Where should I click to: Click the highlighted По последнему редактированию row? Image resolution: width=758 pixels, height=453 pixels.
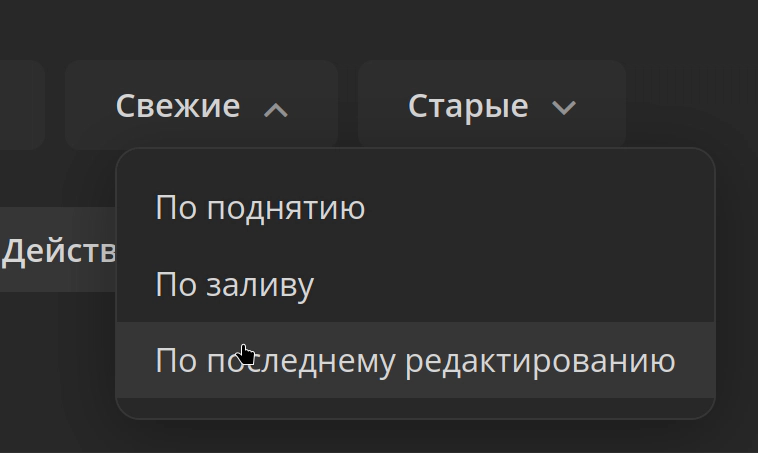pyautogui.click(x=415, y=361)
